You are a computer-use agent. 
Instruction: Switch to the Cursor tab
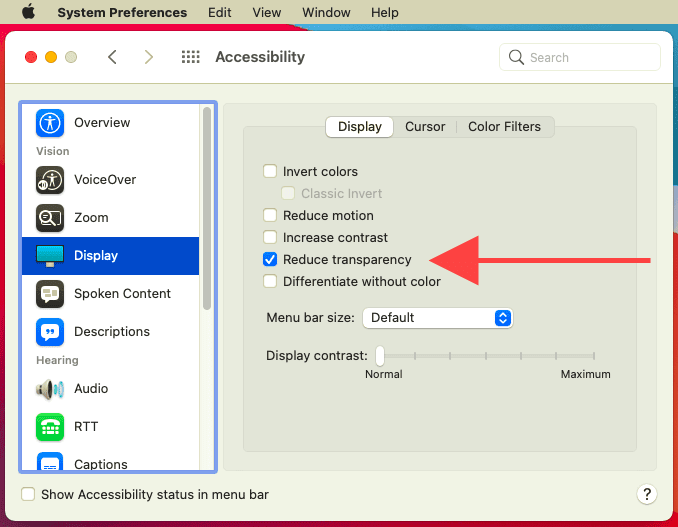pos(425,127)
